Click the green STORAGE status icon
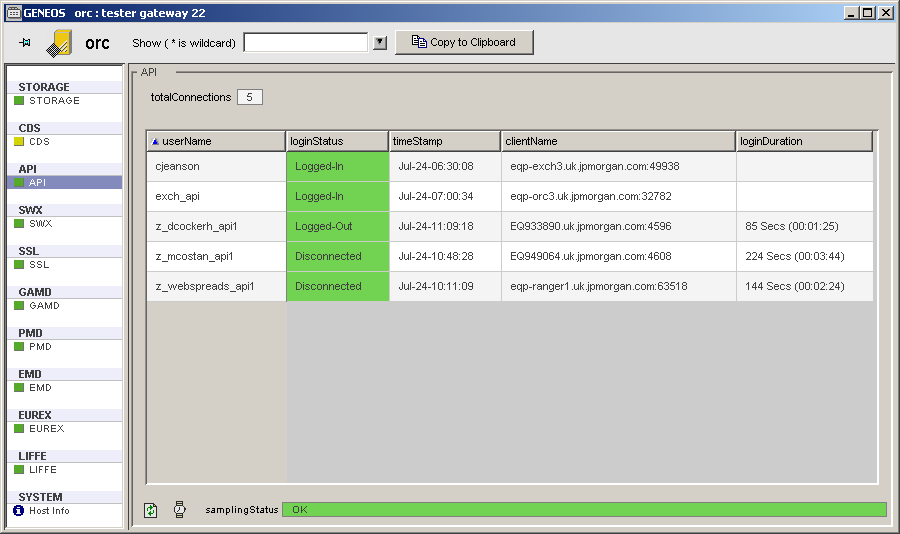 pyautogui.click(x=18, y=101)
